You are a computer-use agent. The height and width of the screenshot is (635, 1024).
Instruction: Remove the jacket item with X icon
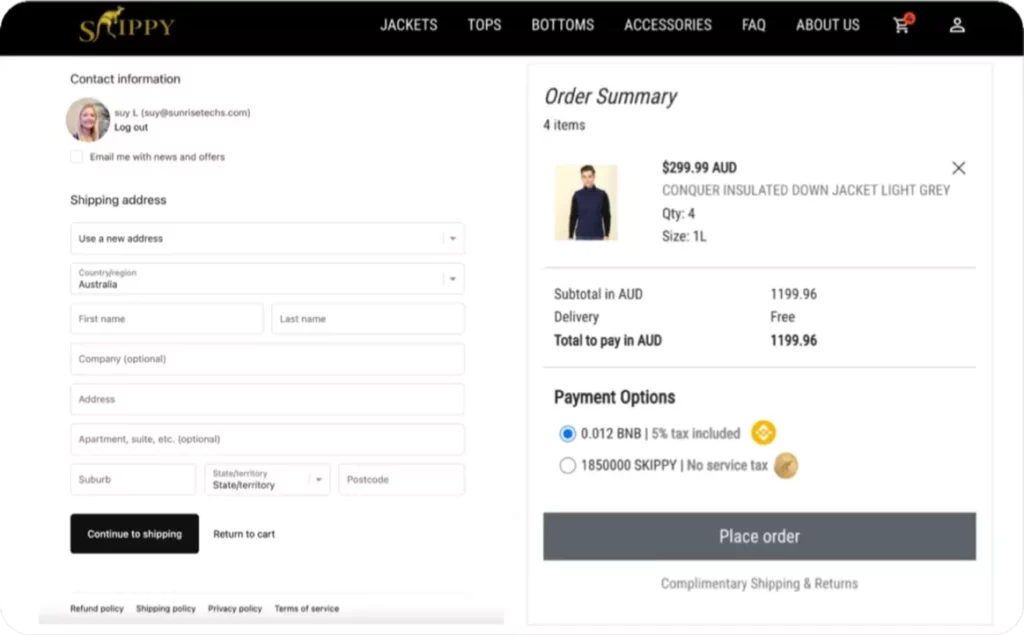coord(958,168)
